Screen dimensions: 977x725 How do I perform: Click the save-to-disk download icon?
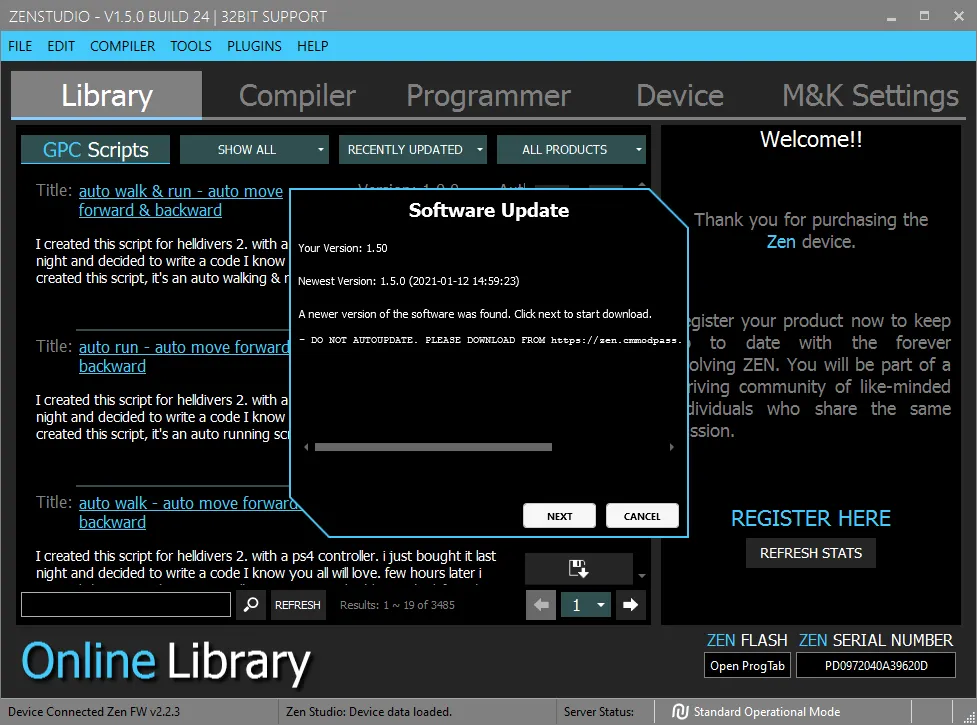[578, 569]
